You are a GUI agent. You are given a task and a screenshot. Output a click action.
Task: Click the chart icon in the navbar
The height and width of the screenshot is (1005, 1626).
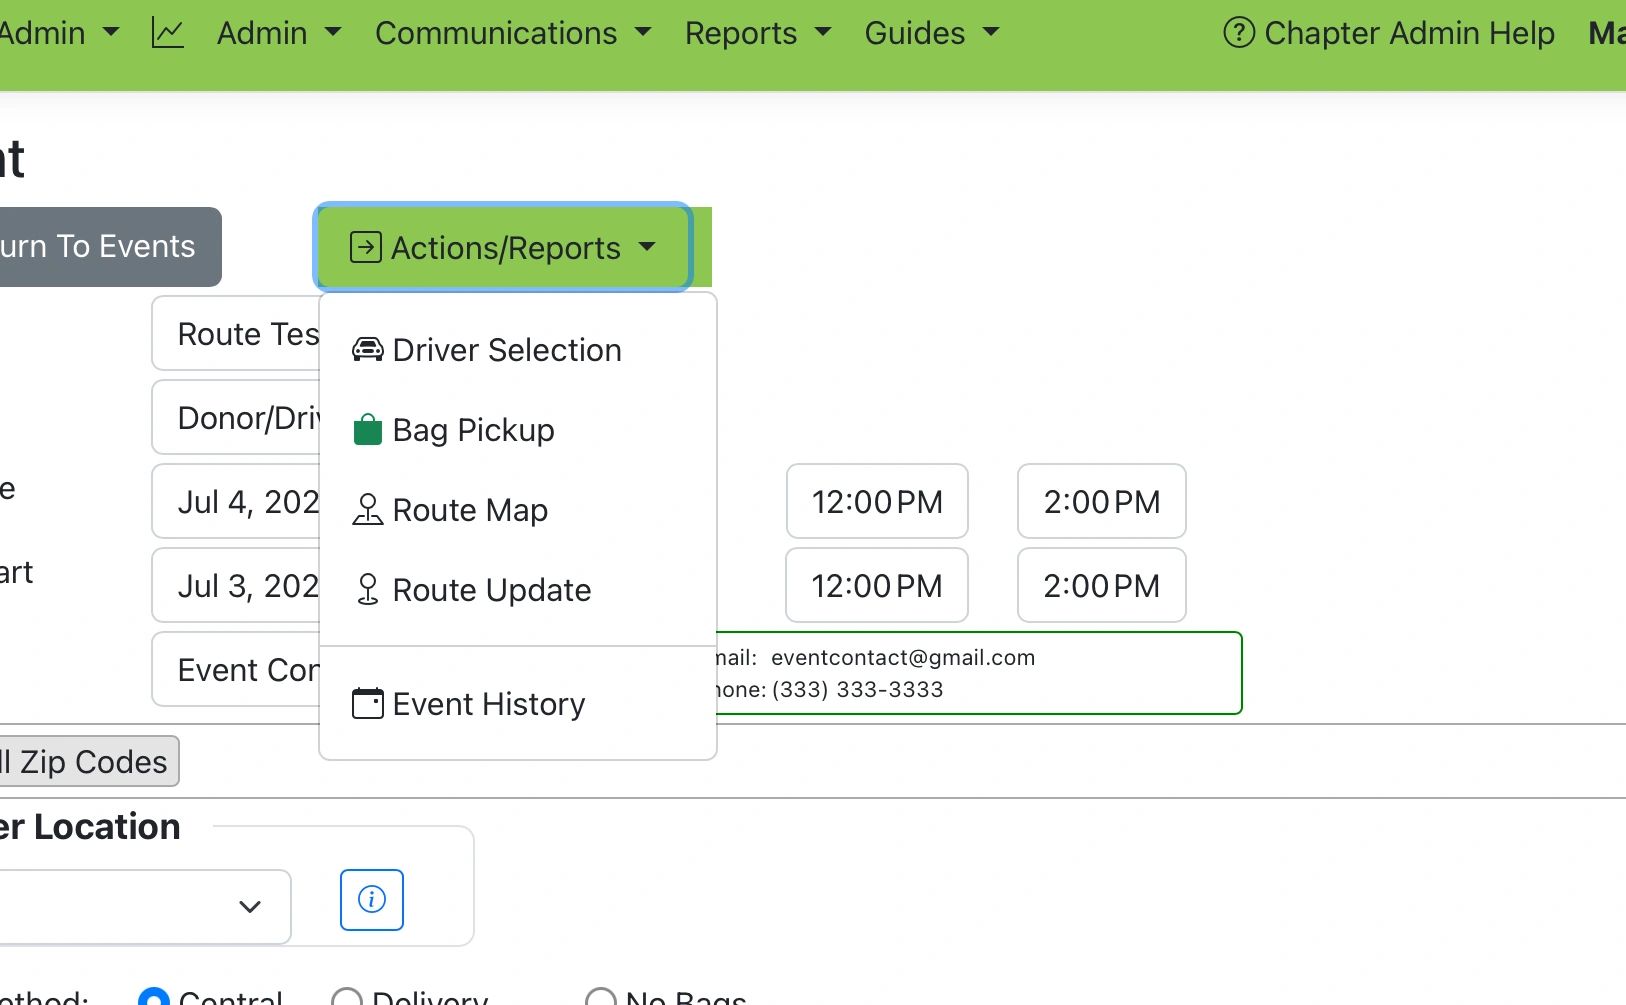(x=167, y=33)
